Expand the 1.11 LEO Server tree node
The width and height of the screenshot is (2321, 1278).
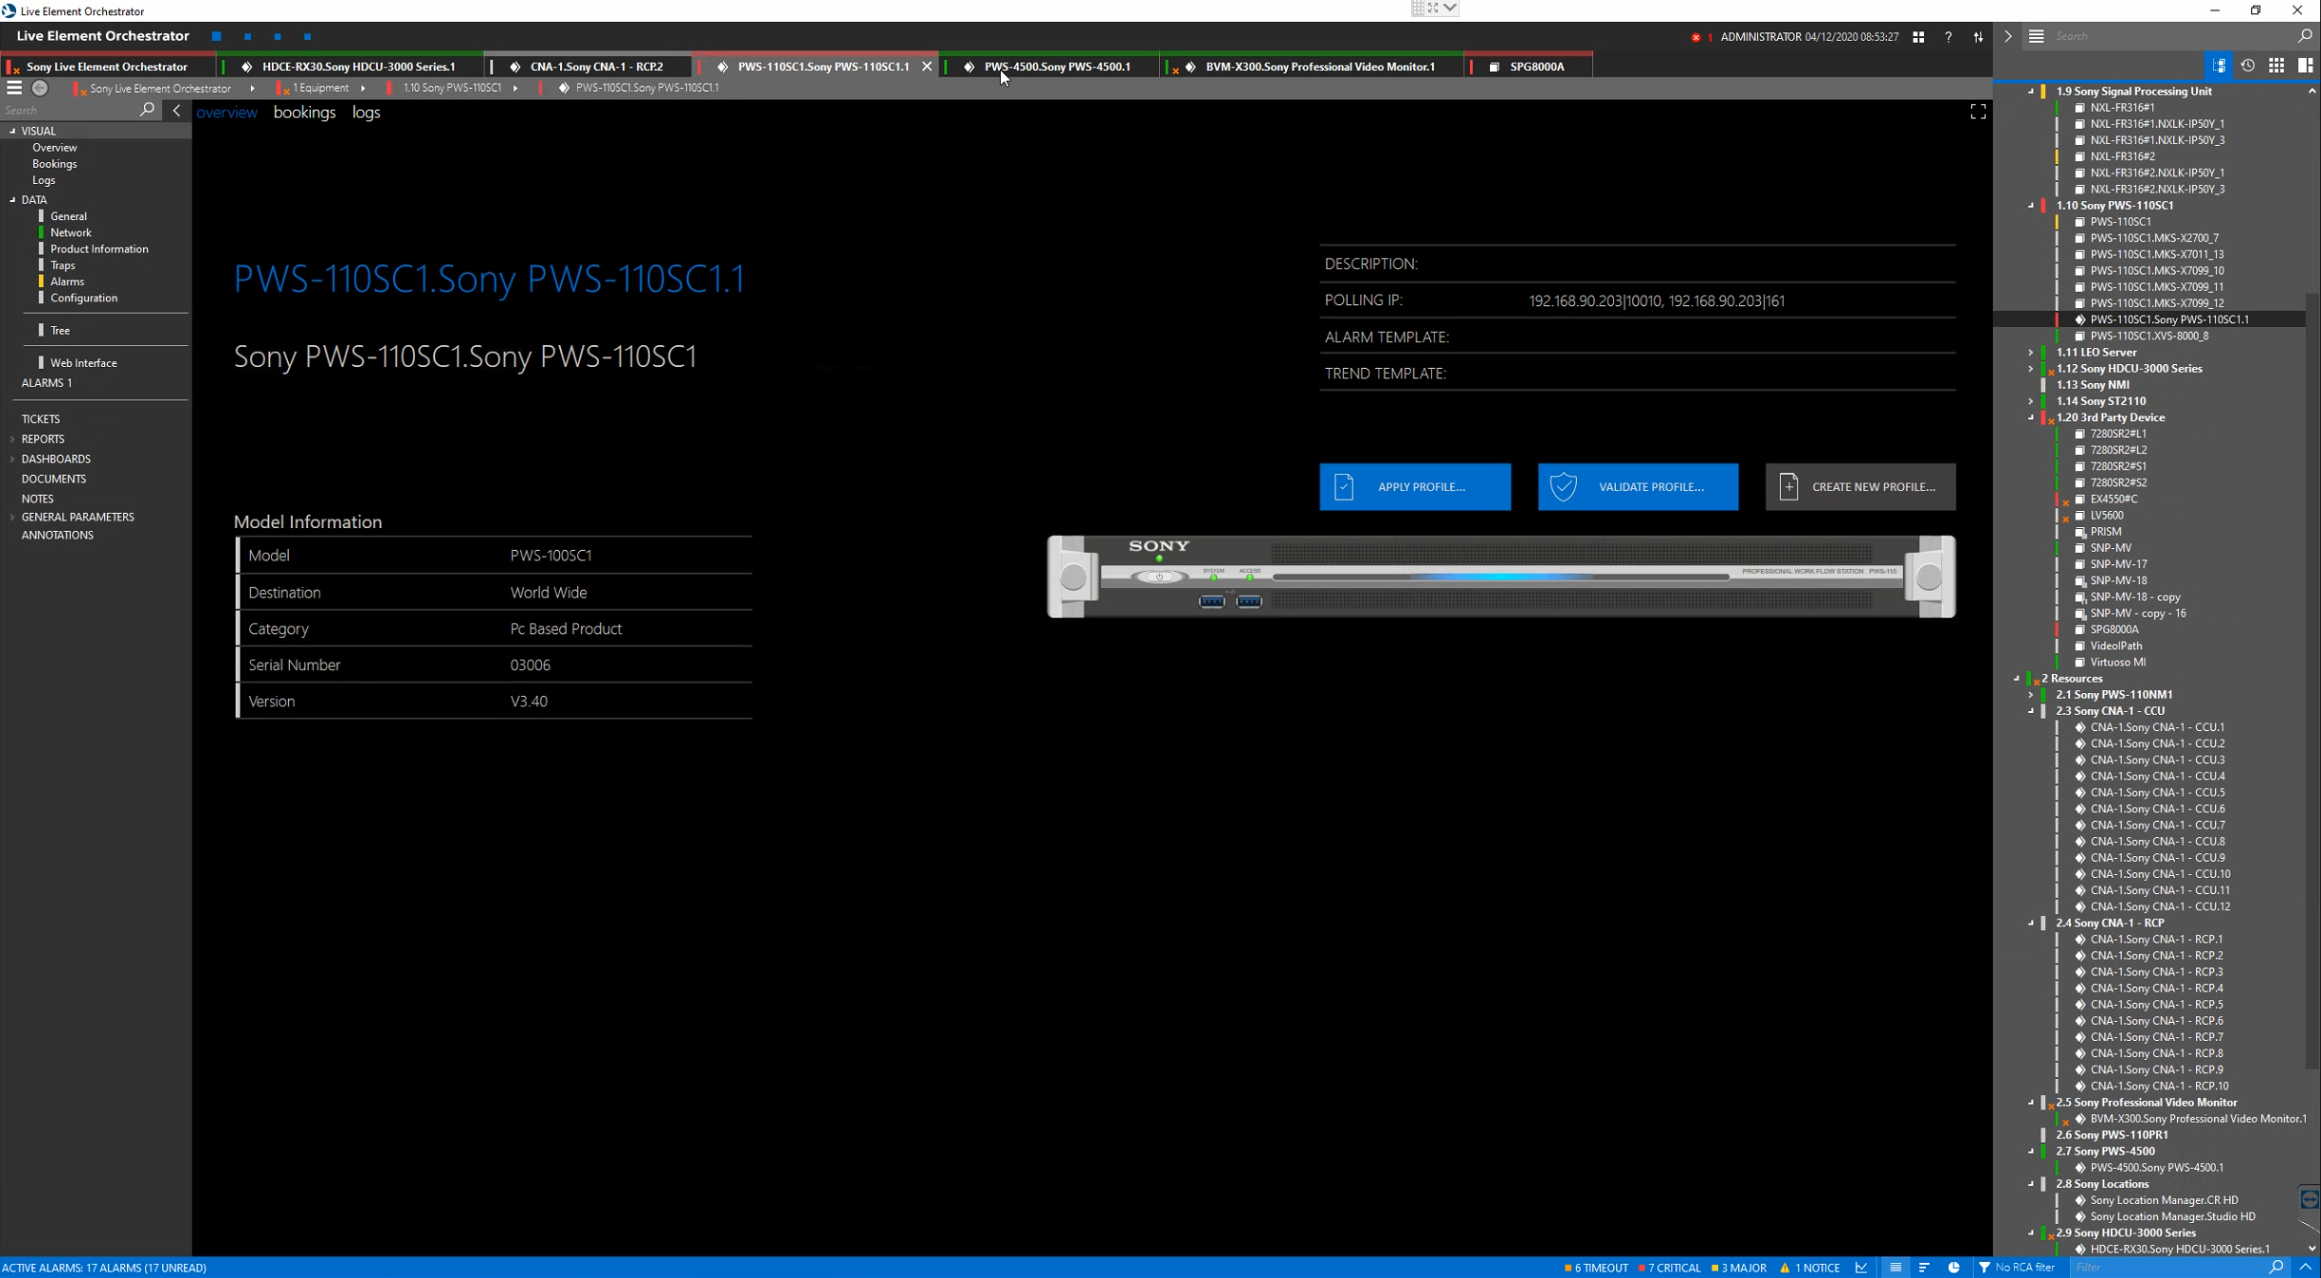(x=2031, y=352)
